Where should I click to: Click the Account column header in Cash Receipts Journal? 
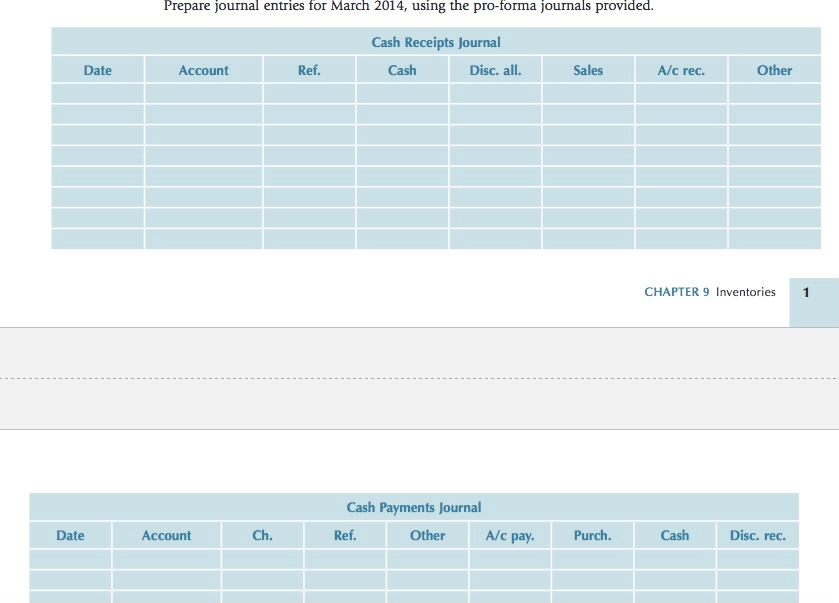coord(203,70)
